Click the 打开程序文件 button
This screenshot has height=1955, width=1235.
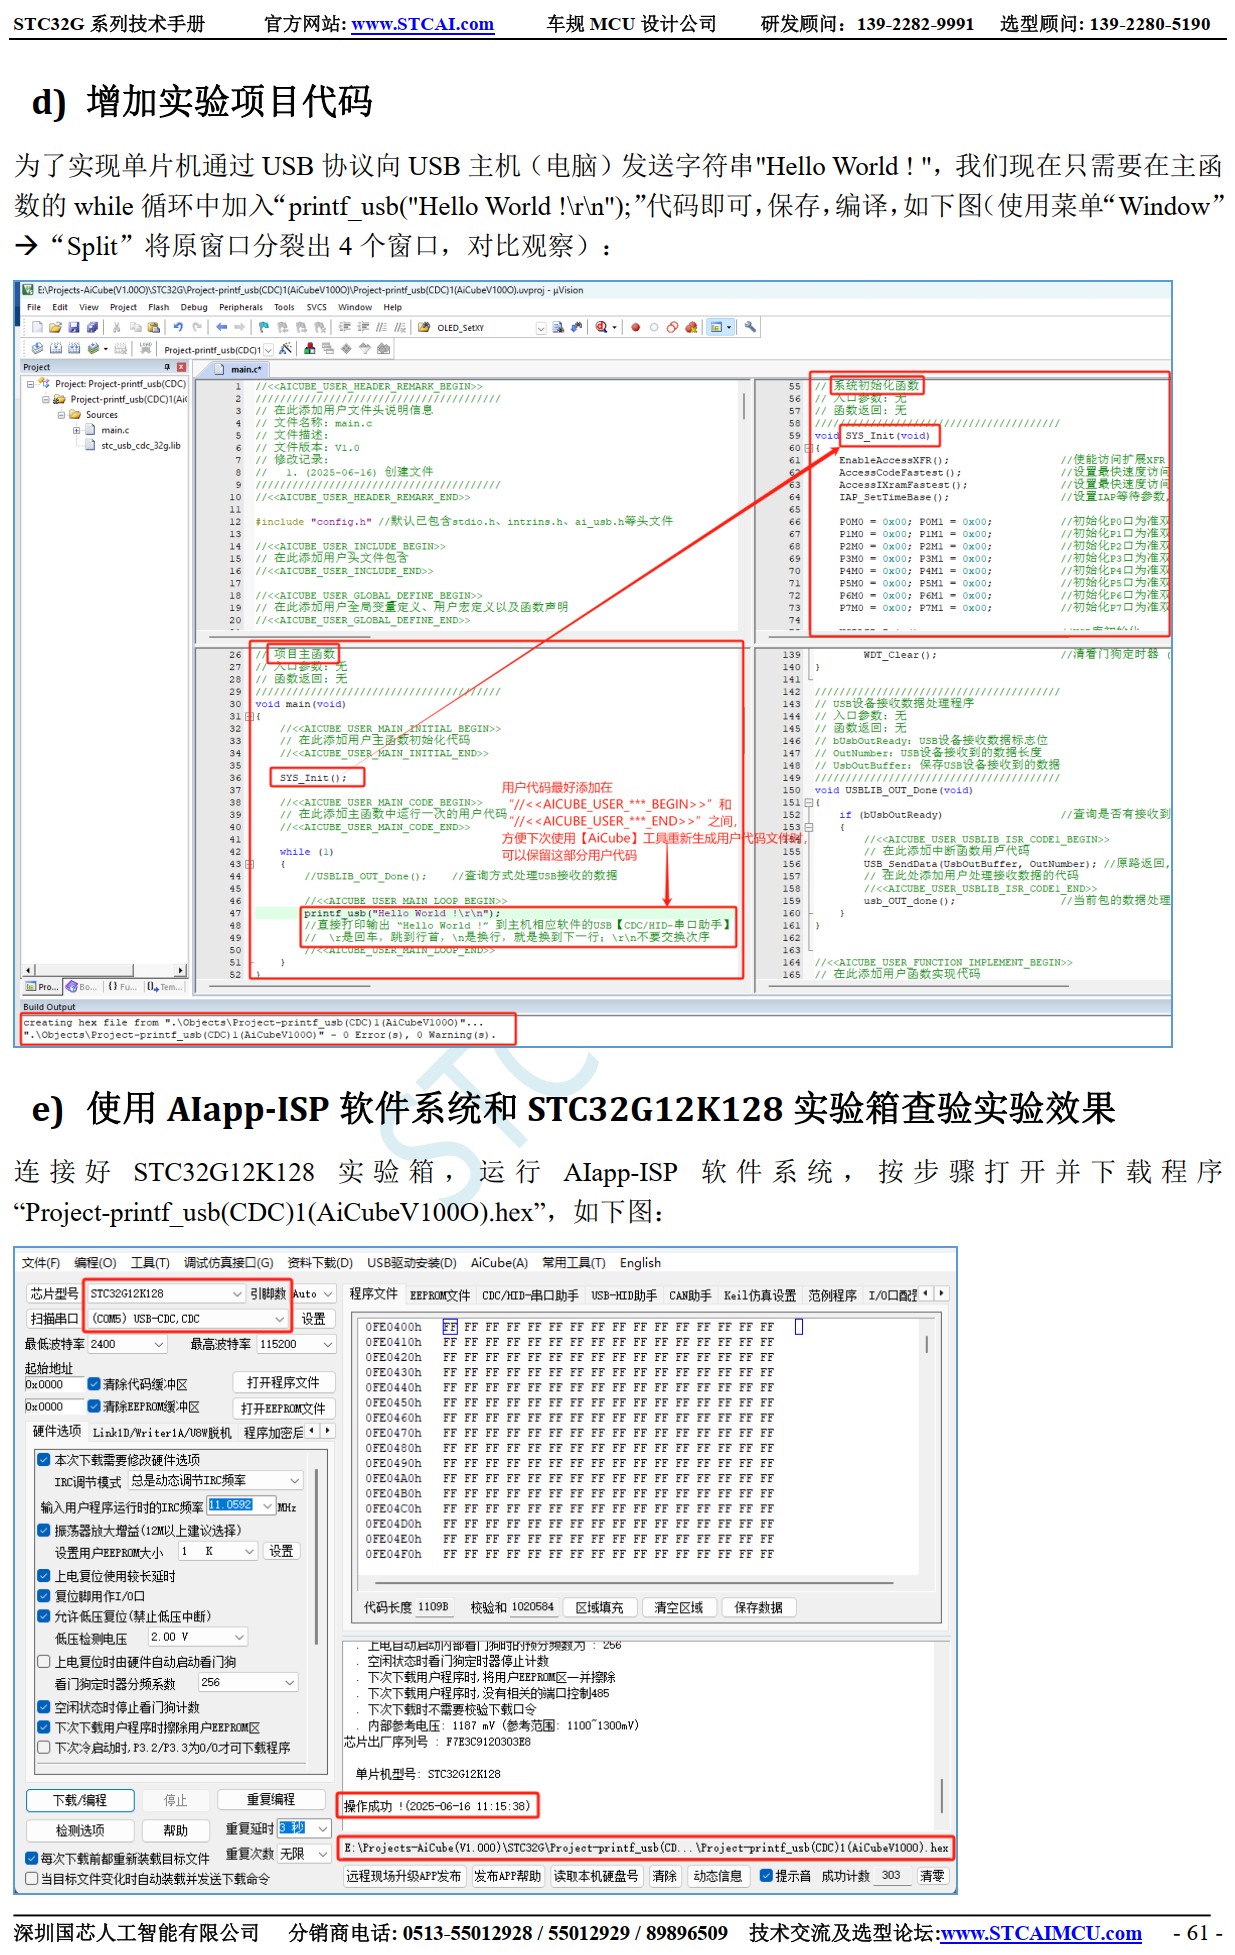point(283,1382)
